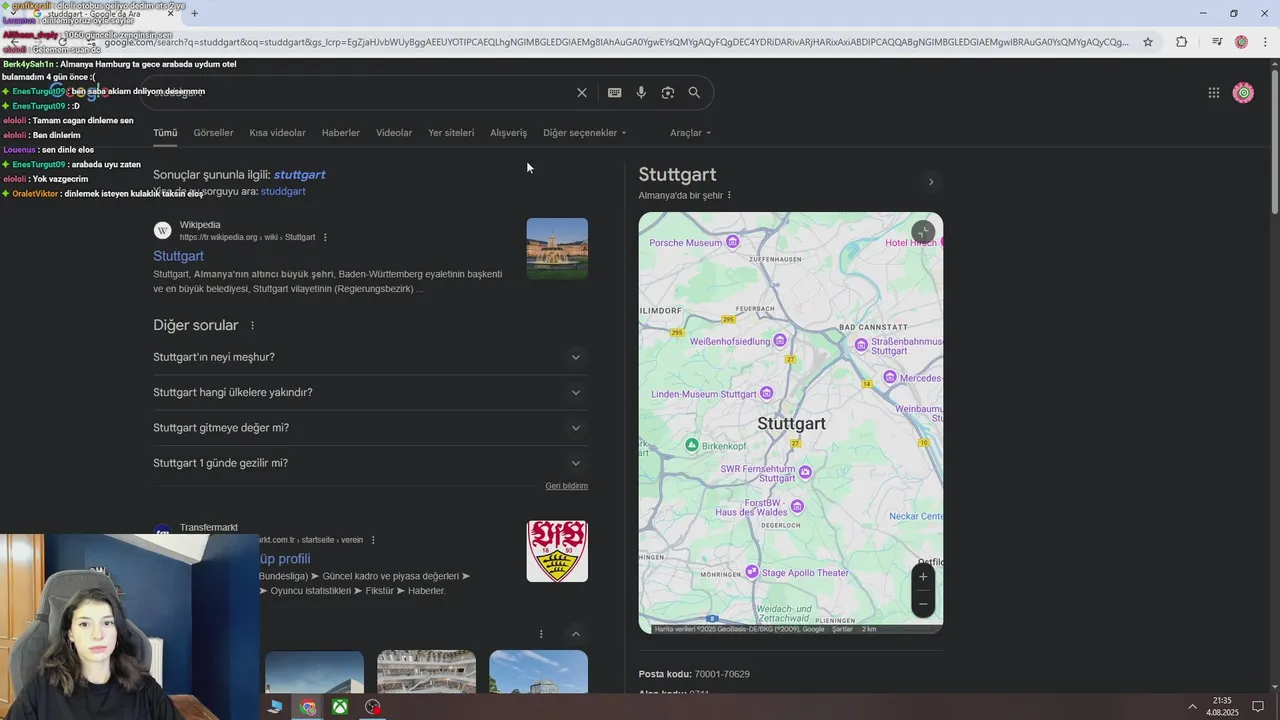Expand "Stuttgart gitmeye değer mi?" question
This screenshot has height=720, width=1280.
(370, 428)
